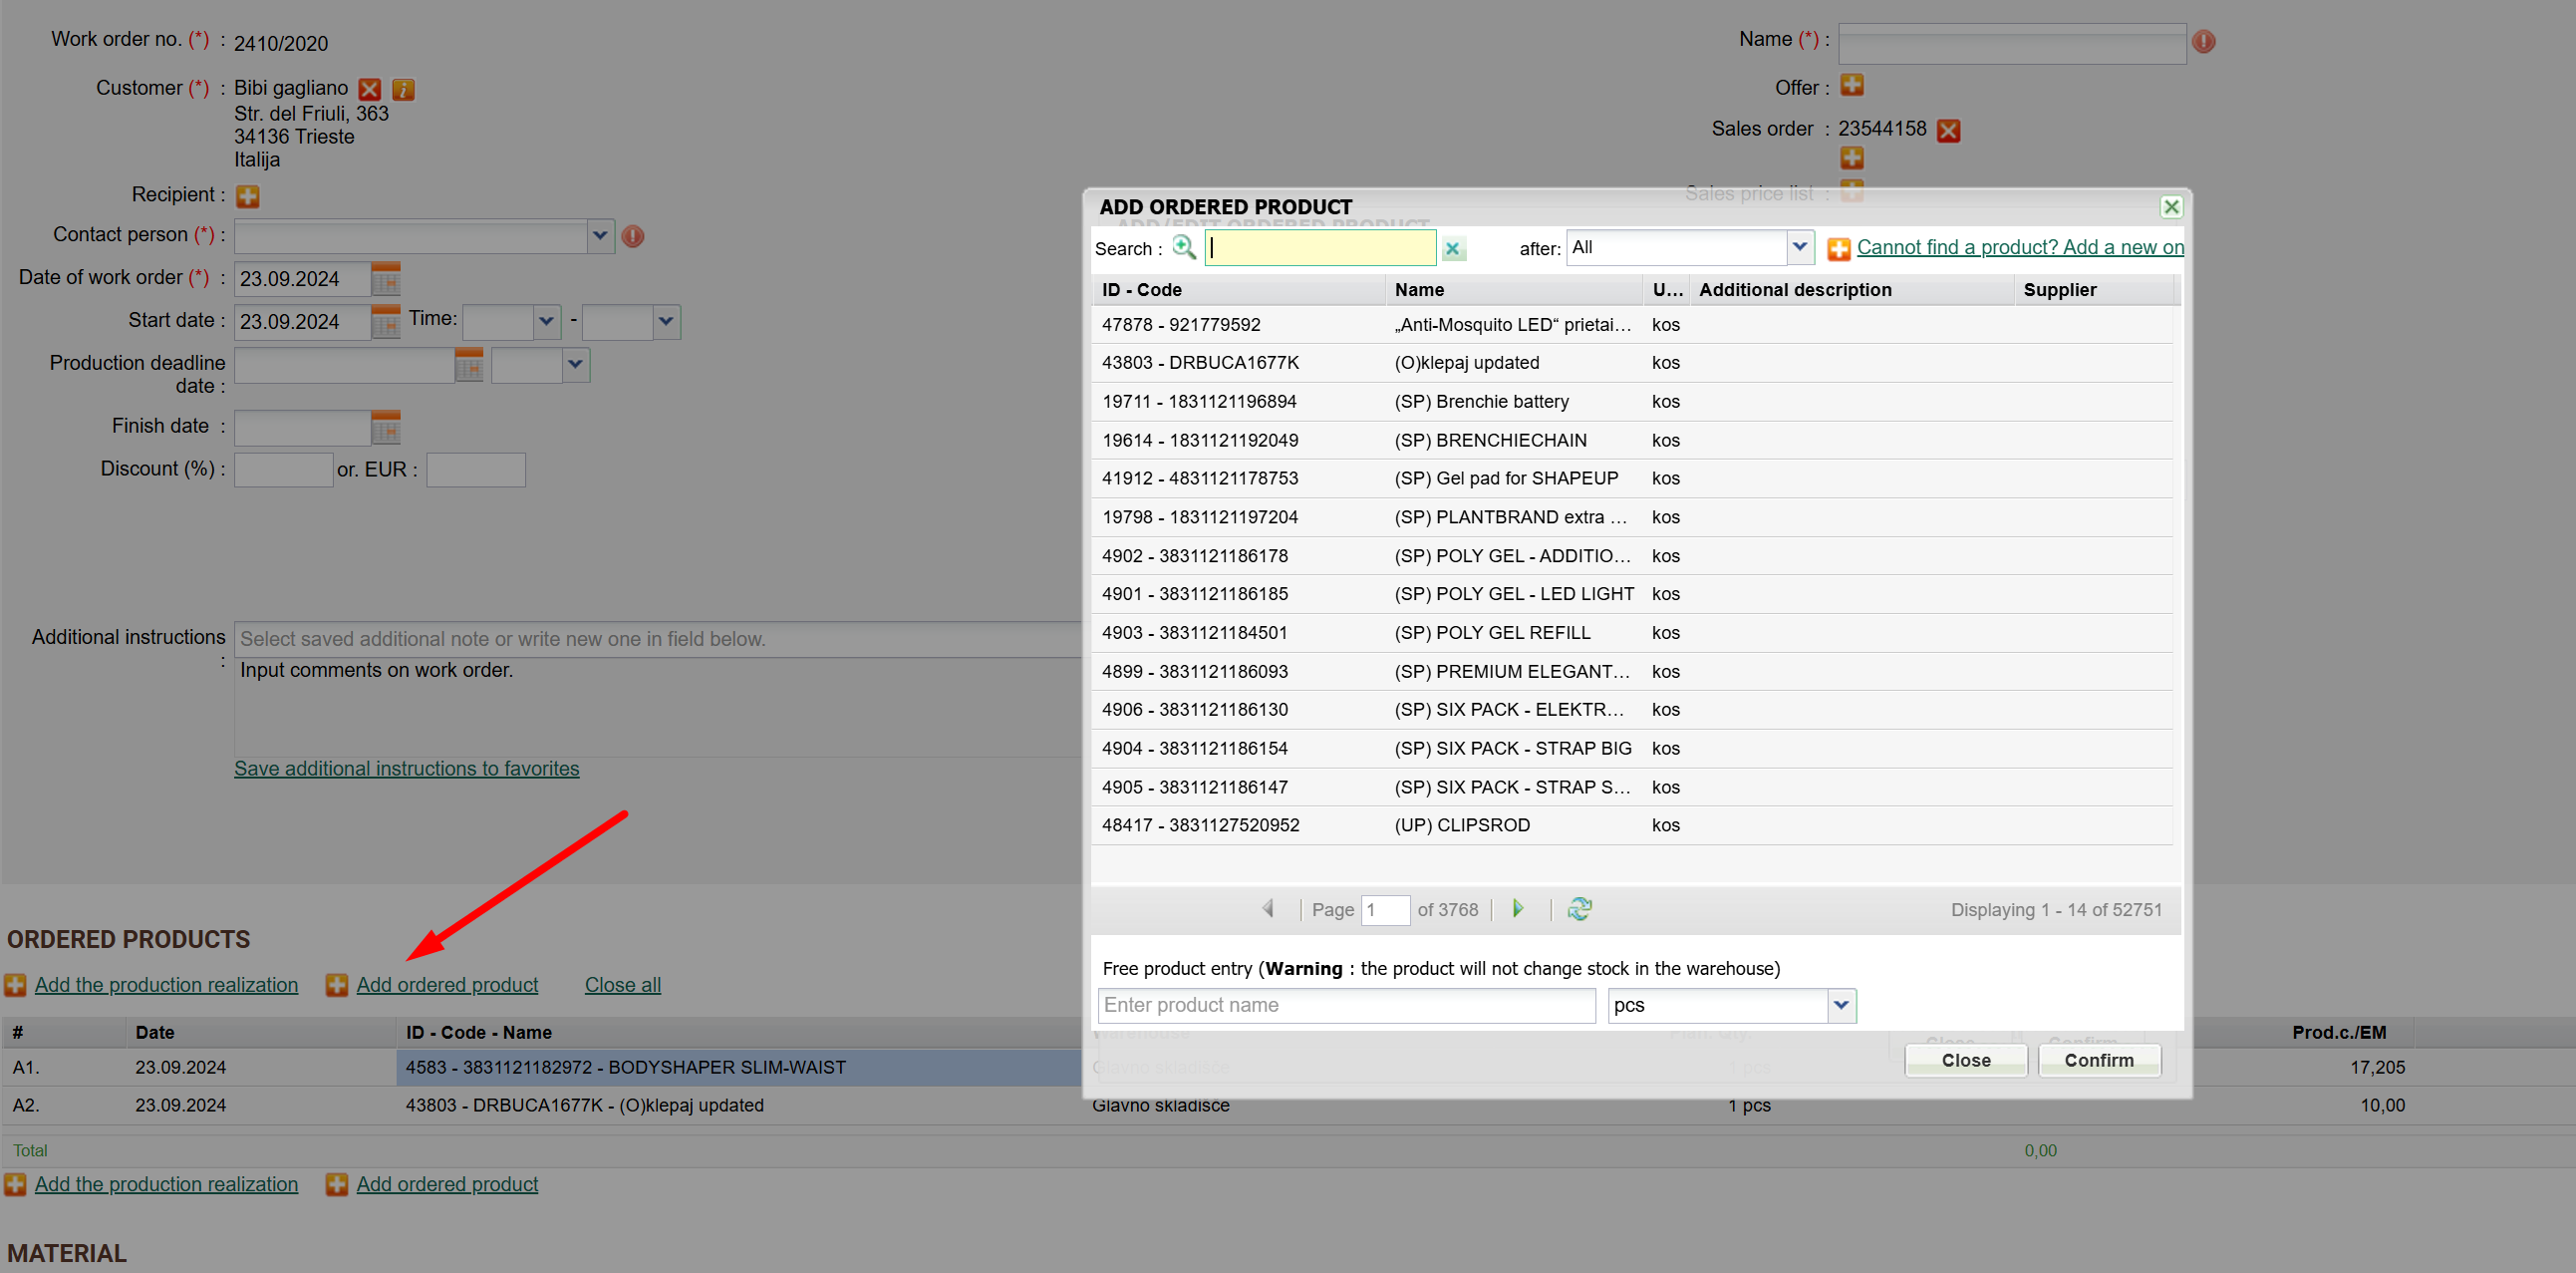The width and height of the screenshot is (2576, 1273).
Task: Add an Offer with plus icon
Action: coord(1851,86)
